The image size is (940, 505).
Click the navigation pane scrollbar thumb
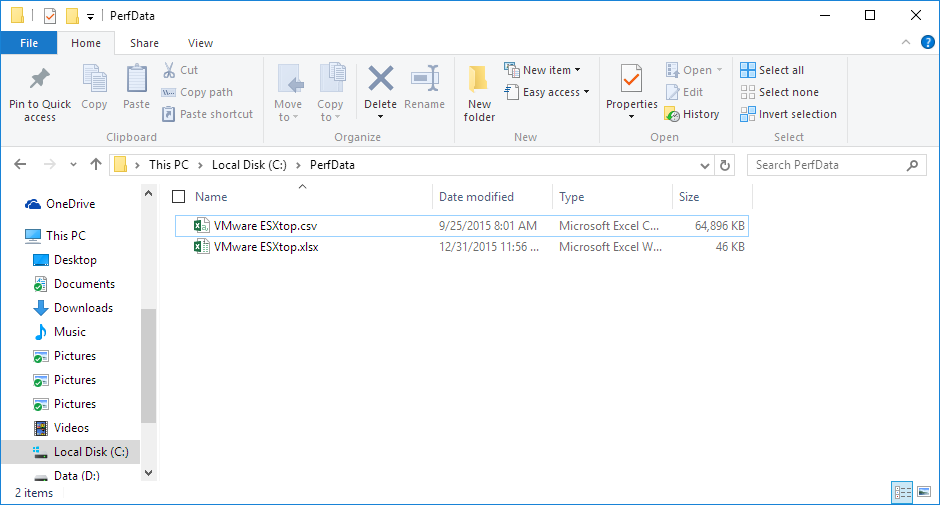(149, 365)
